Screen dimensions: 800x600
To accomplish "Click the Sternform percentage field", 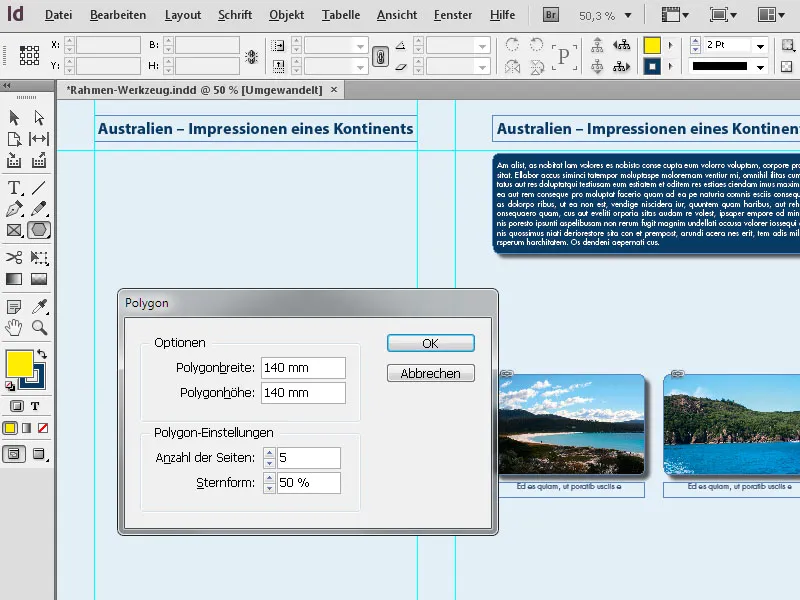I will click(x=309, y=483).
